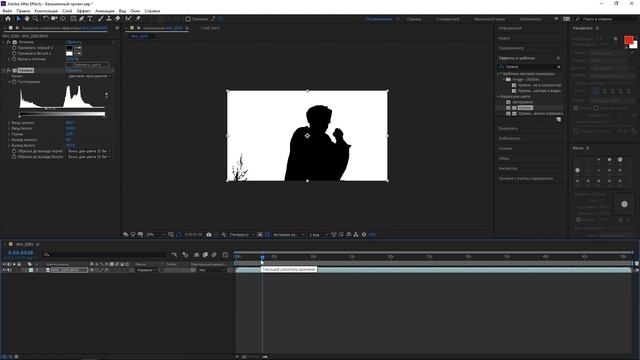Click the Swap colors button
The image size is (640, 360).
[87, 65]
